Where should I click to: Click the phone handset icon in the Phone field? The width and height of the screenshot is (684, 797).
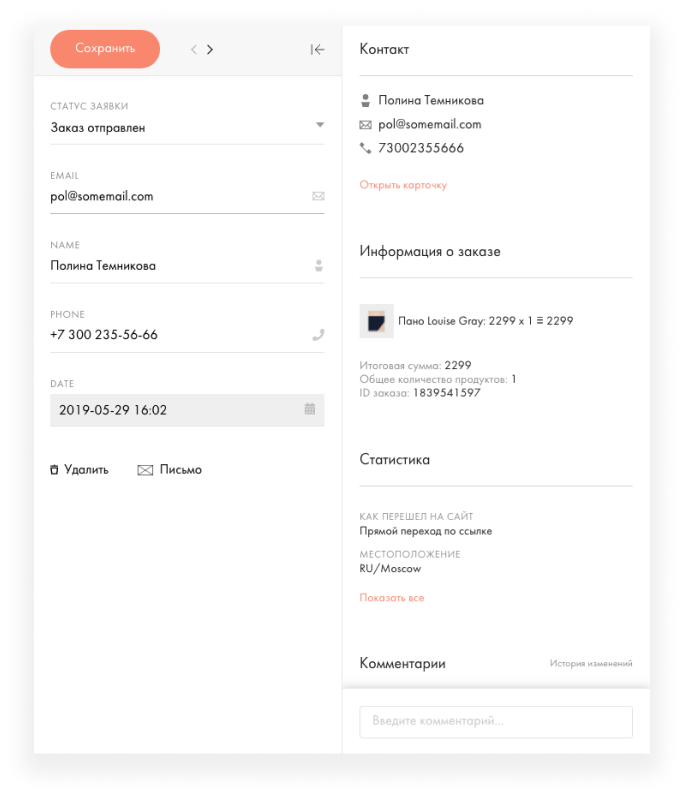click(318, 334)
